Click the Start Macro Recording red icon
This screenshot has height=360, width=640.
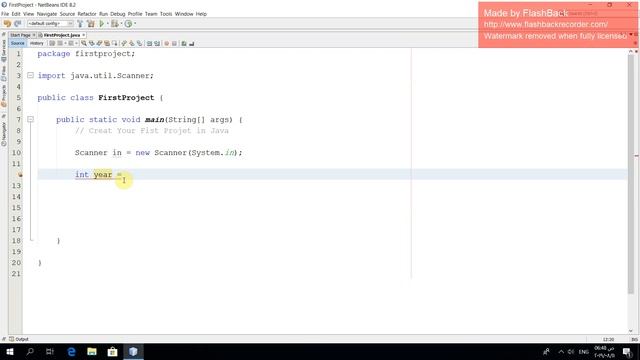point(167,43)
